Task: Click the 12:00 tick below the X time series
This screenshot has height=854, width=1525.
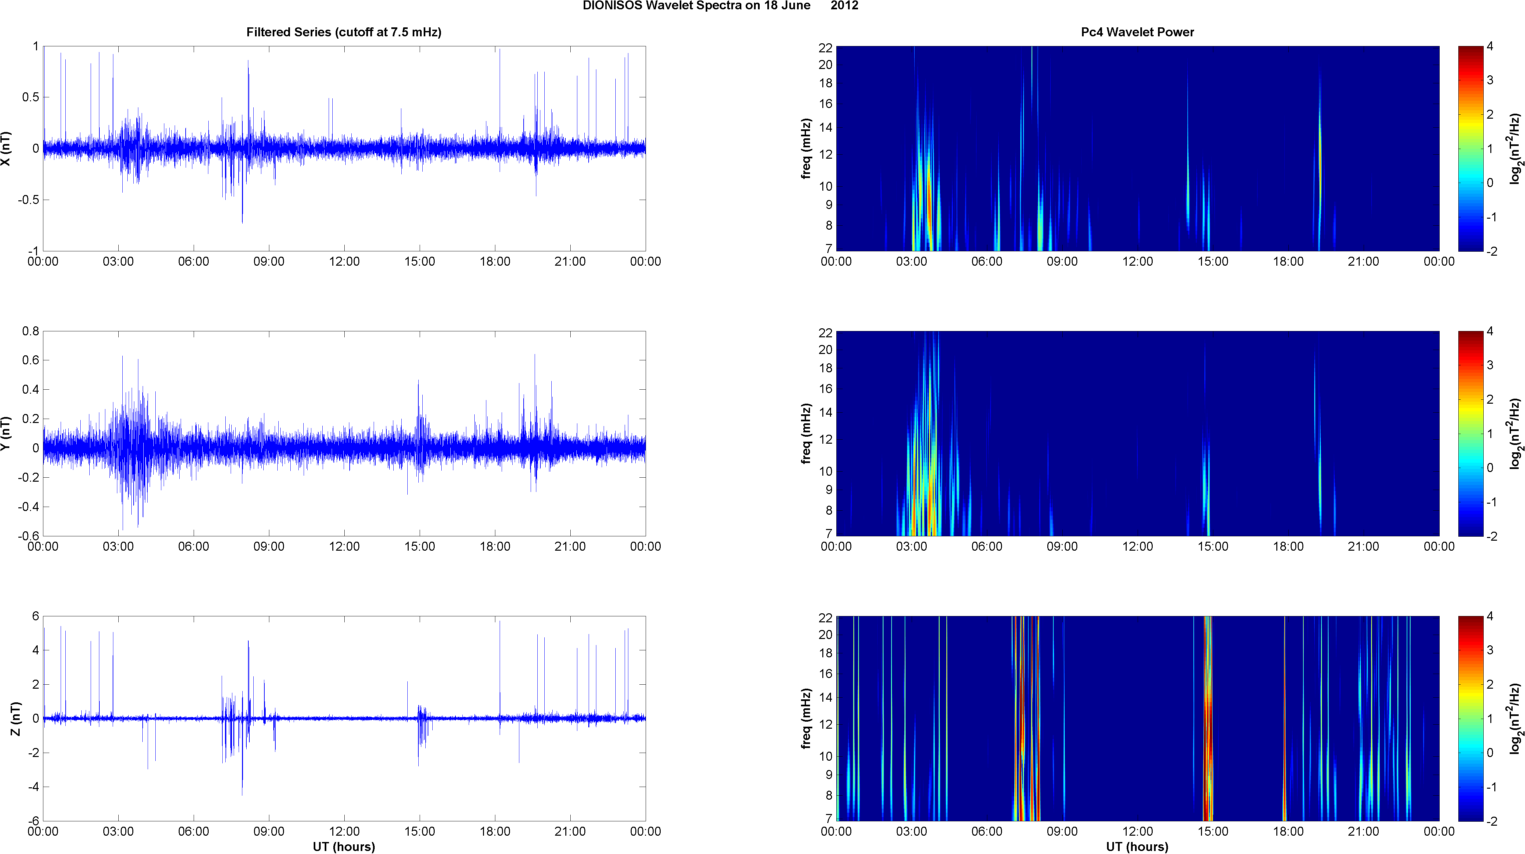Action: [x=344, y=262]
